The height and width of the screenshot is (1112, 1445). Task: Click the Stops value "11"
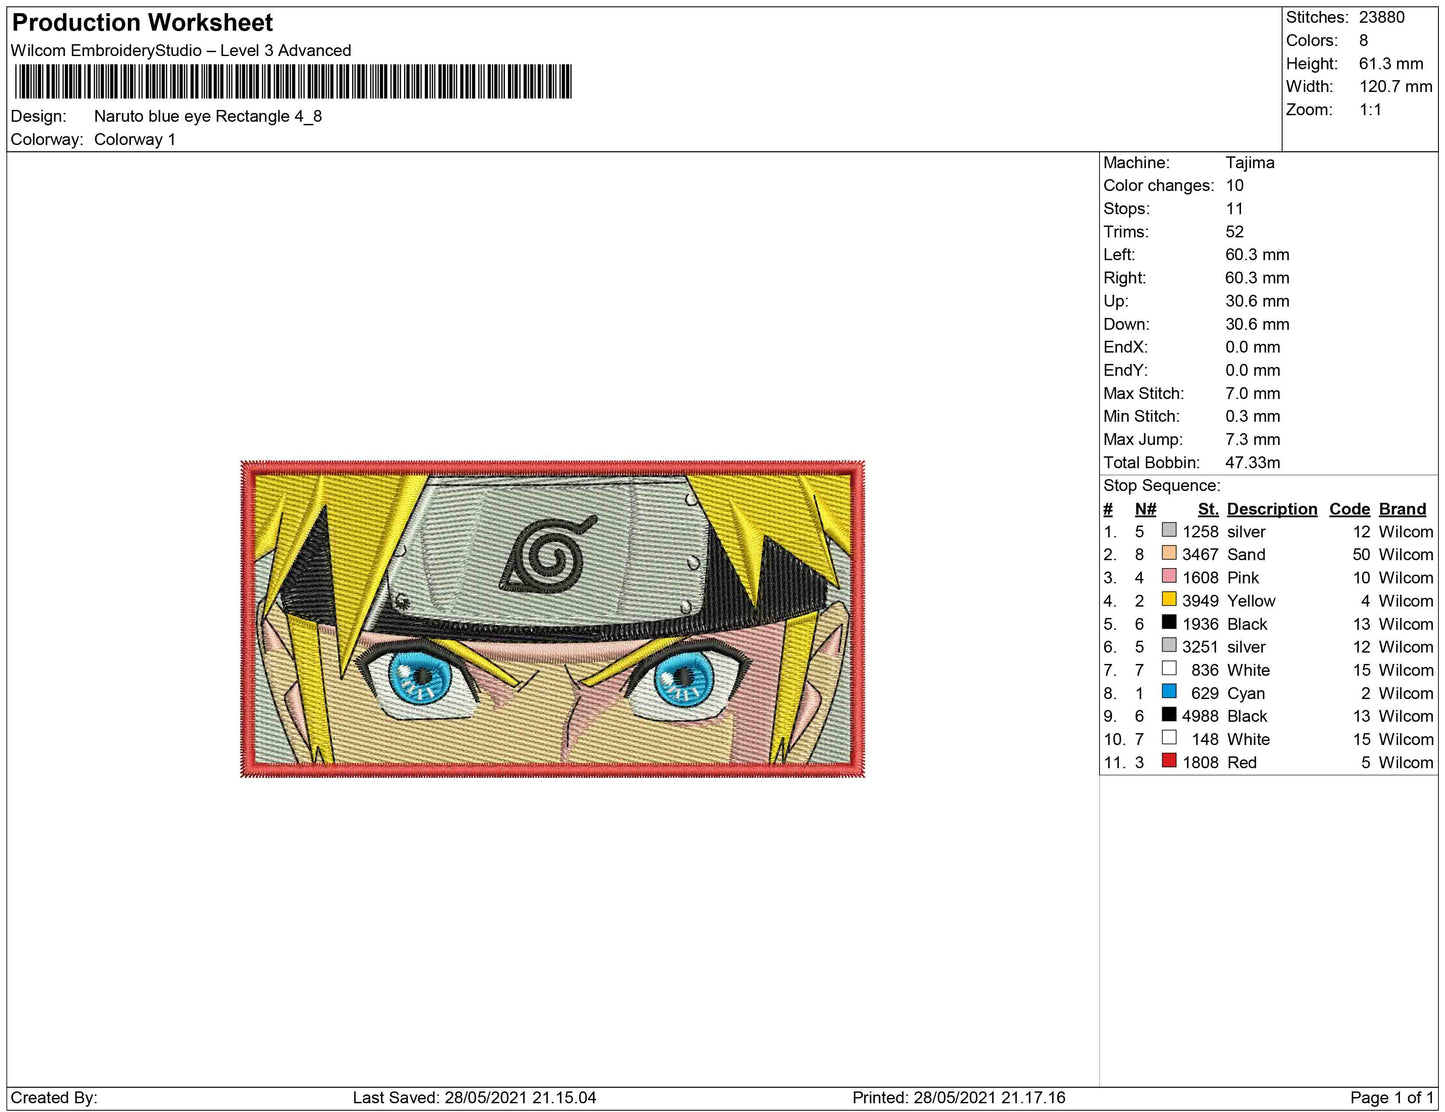[x=1234, y=209]
